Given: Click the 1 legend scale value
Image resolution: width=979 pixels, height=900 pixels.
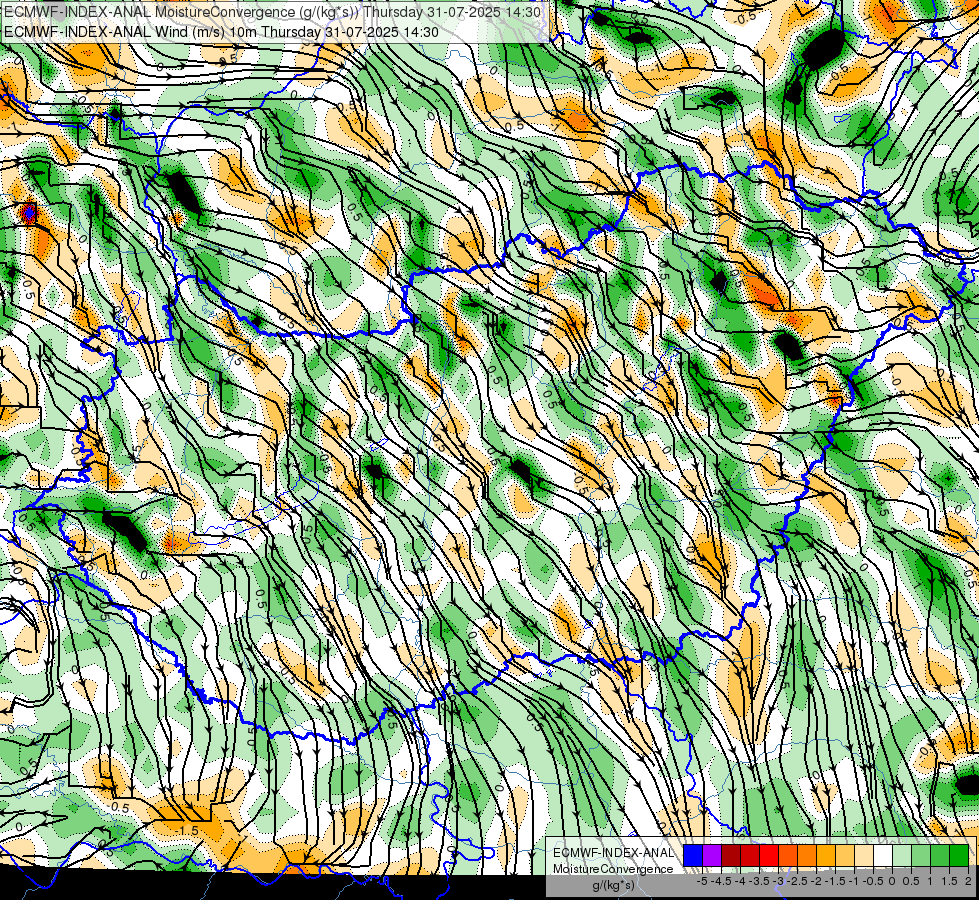Looking at the screenshot, I should coord(930,881).
